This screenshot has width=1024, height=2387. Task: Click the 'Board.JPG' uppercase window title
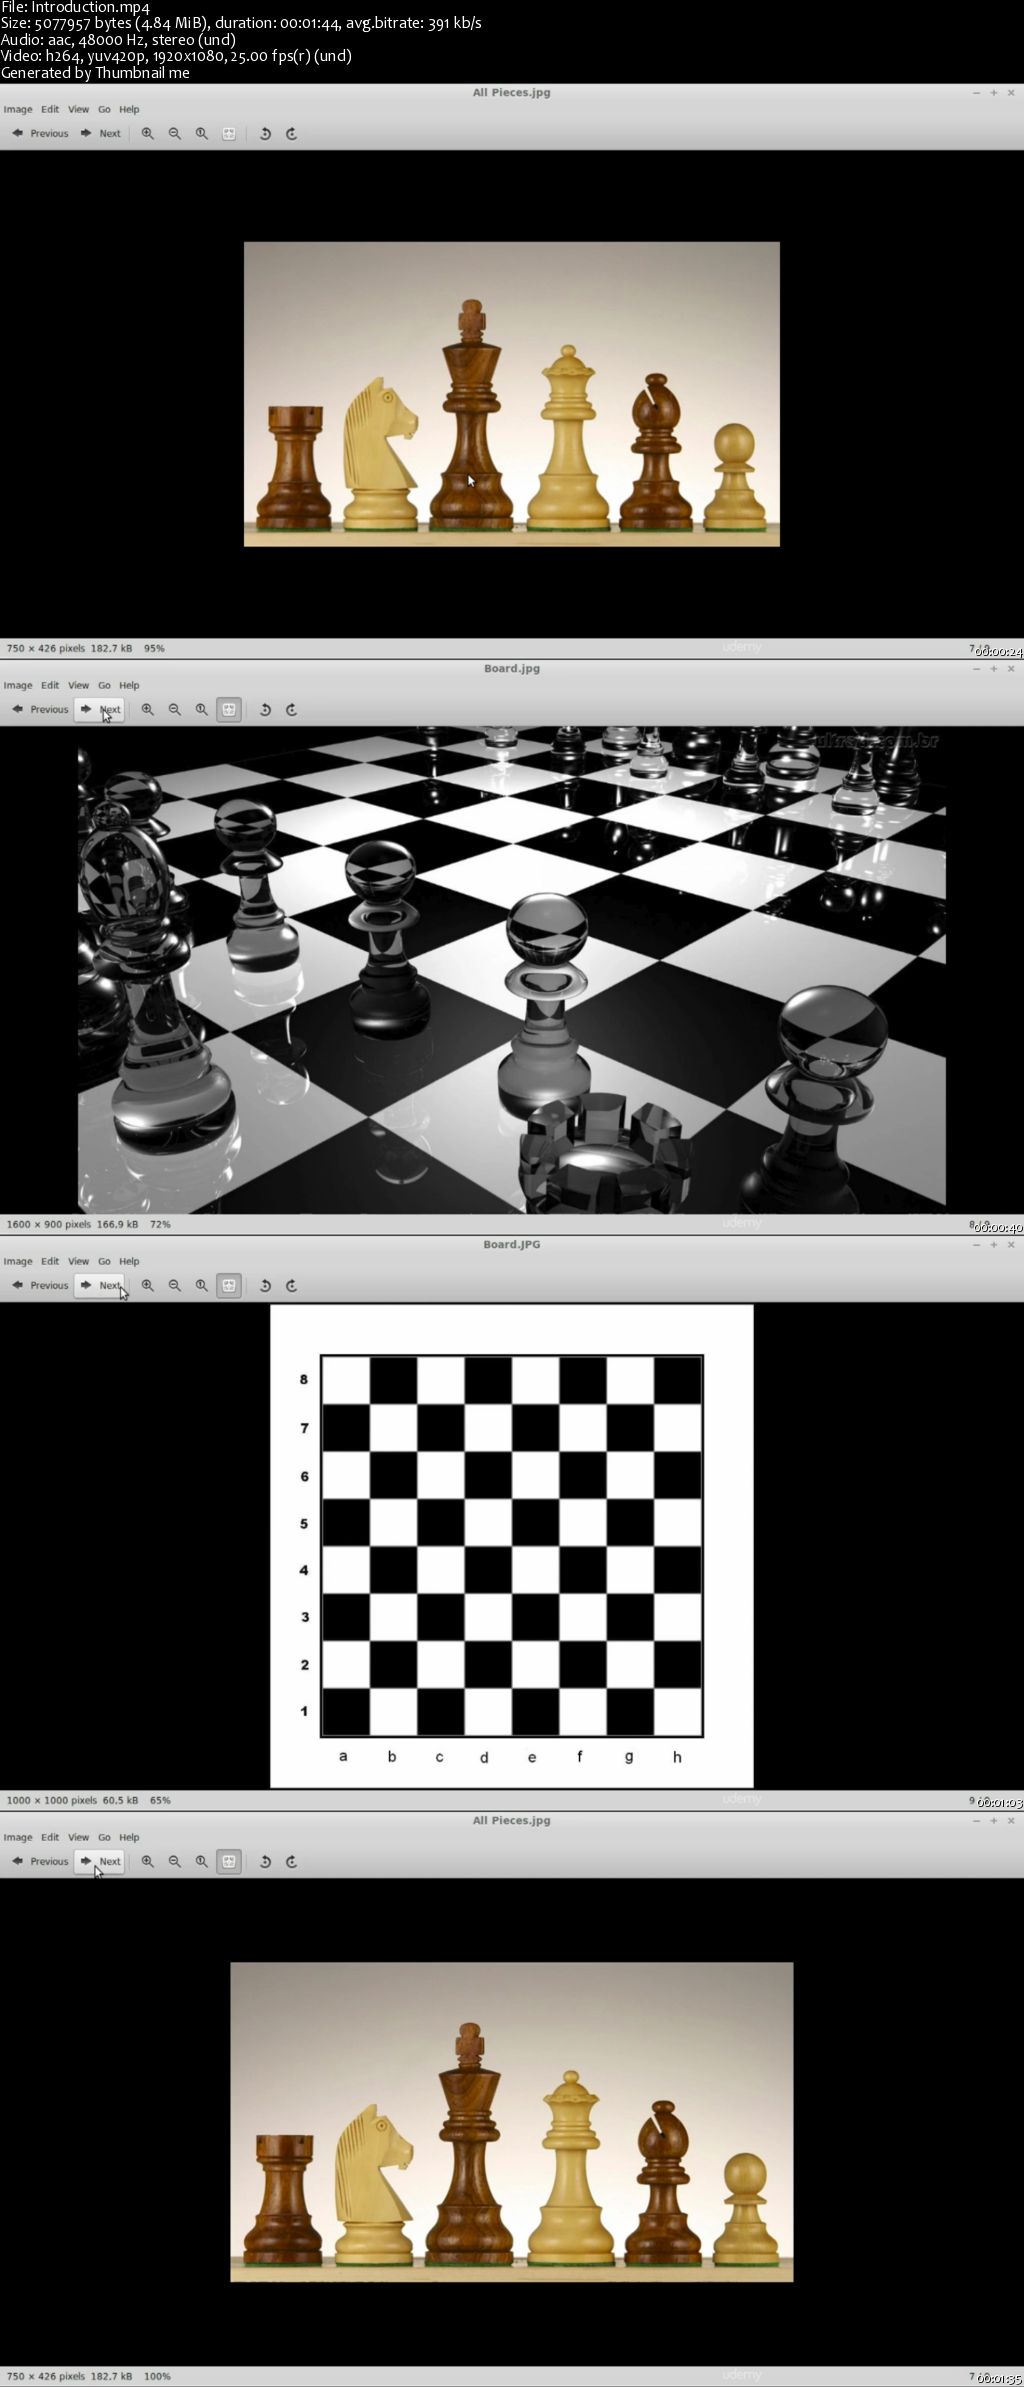(512, 1245)
